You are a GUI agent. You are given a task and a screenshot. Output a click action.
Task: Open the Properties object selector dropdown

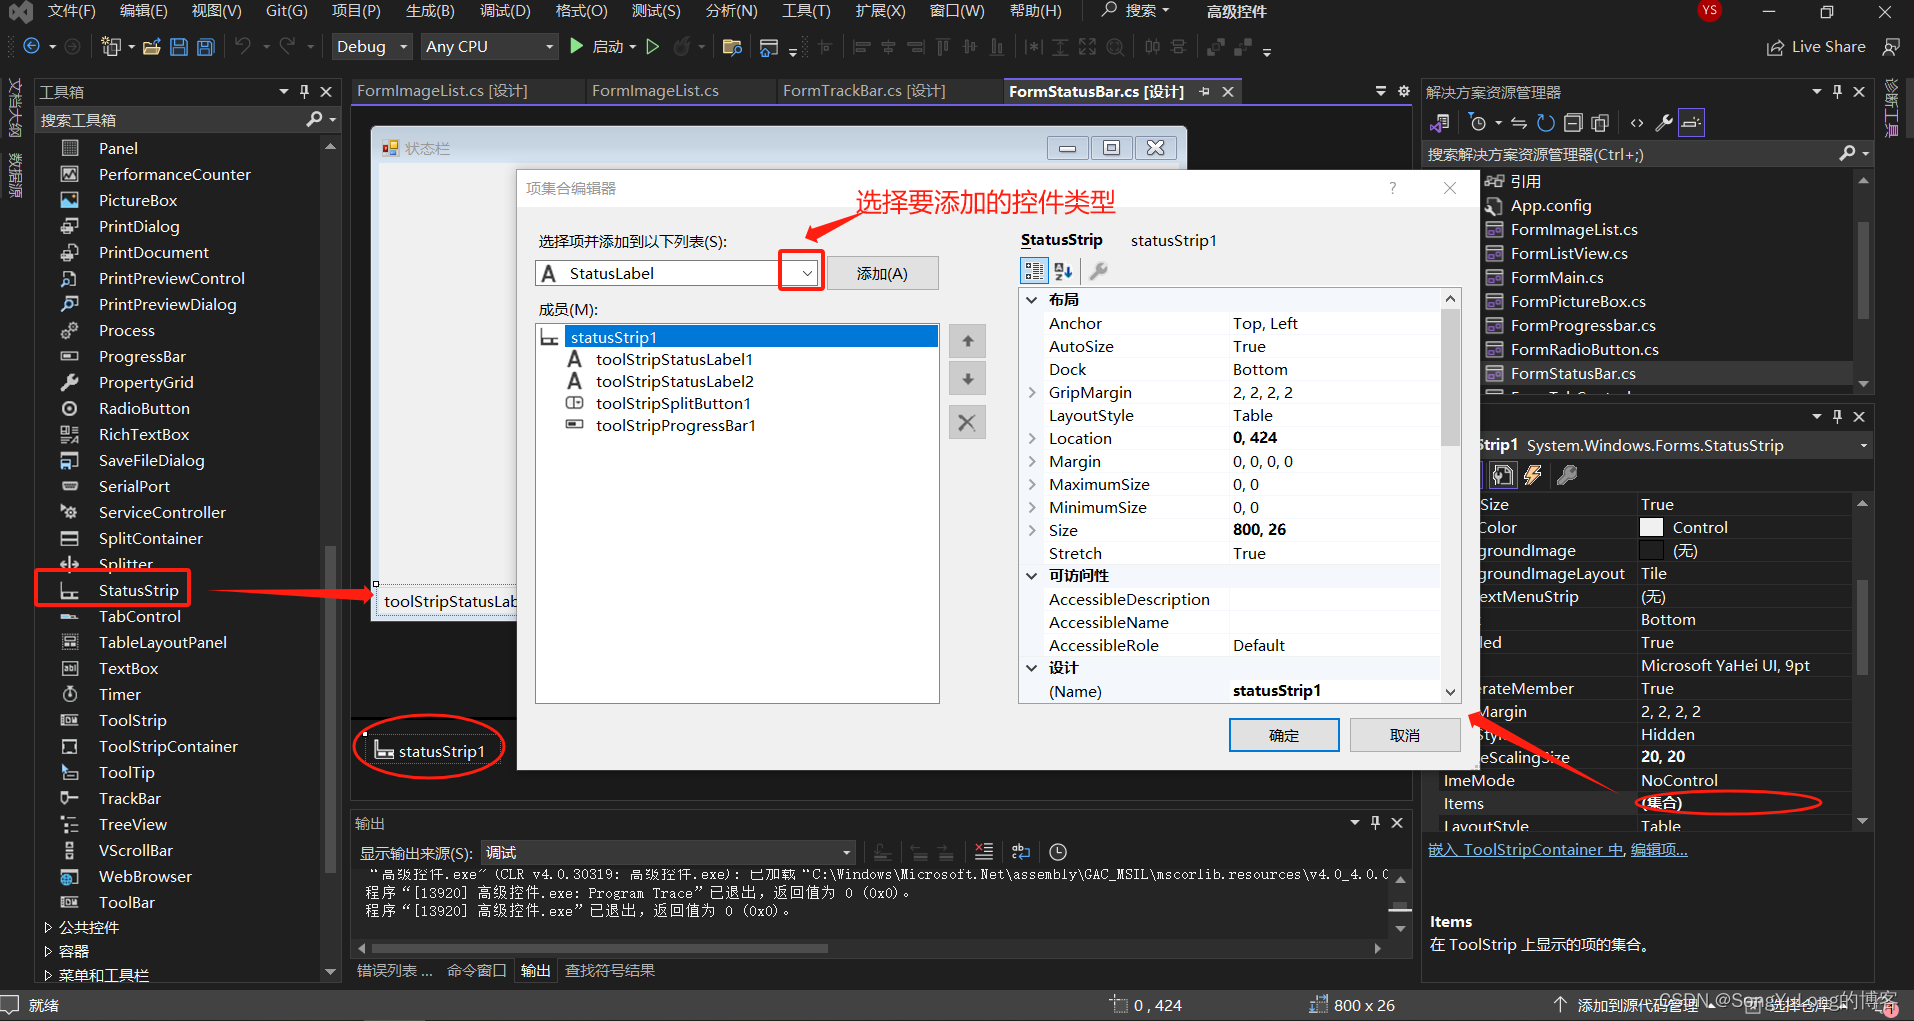[x=1864, y=445]
